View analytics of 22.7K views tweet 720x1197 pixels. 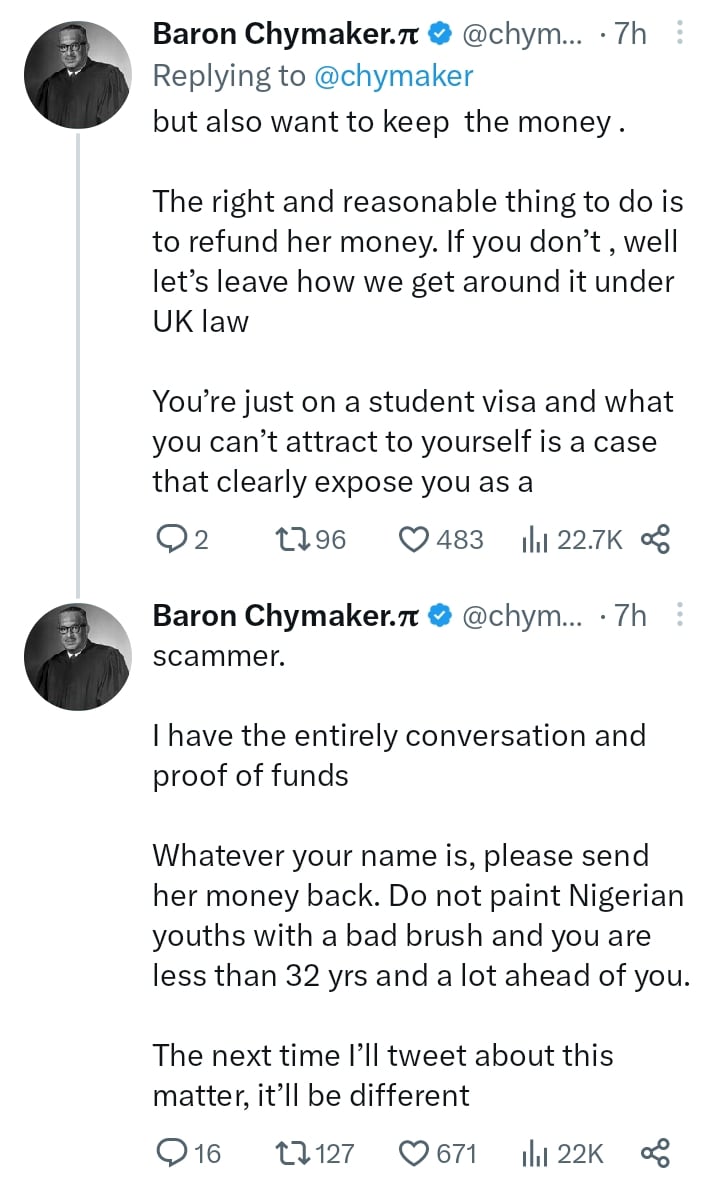pos(533,540)
